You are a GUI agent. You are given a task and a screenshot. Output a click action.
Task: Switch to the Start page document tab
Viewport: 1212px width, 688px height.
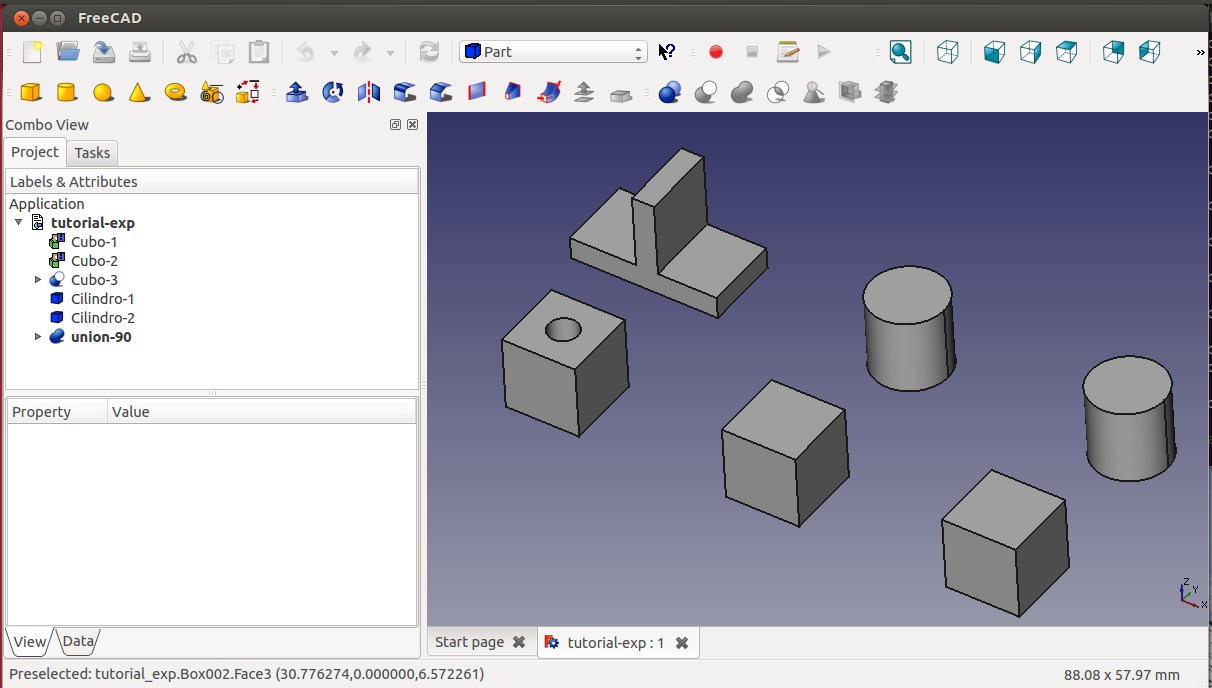point(469,643)
